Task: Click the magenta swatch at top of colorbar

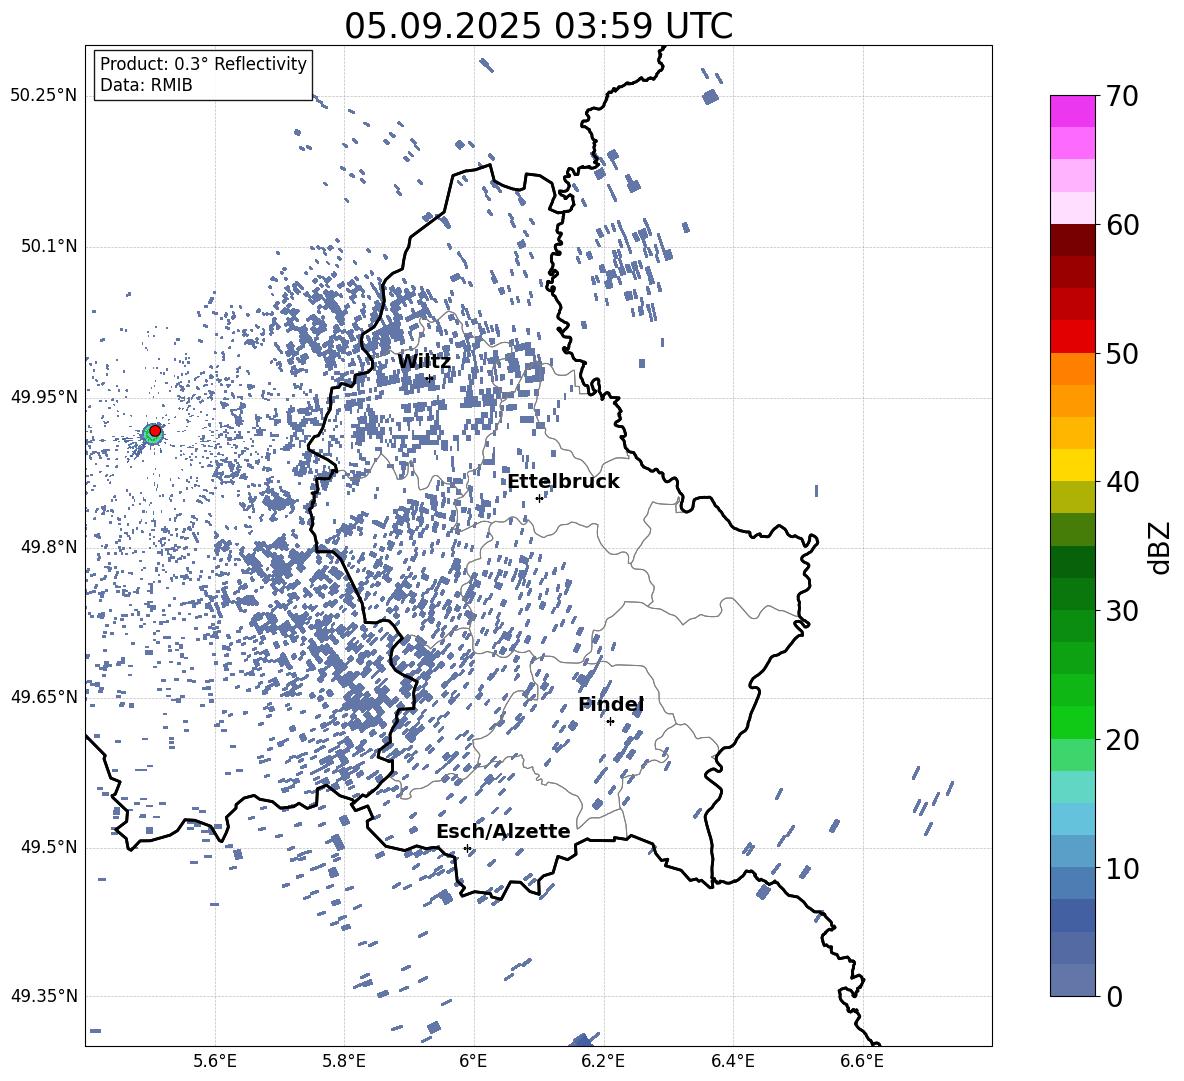Action: click(x=1072, y=111)
